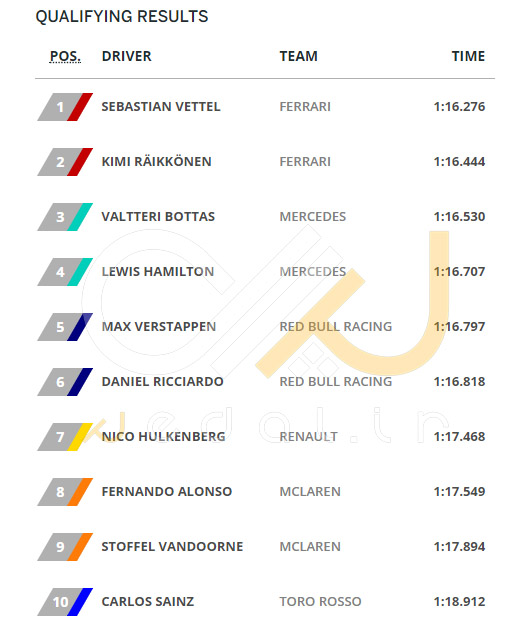Click the DRIVER column header
The height and width of the screenshot is (630, 529).
(127, 56)
